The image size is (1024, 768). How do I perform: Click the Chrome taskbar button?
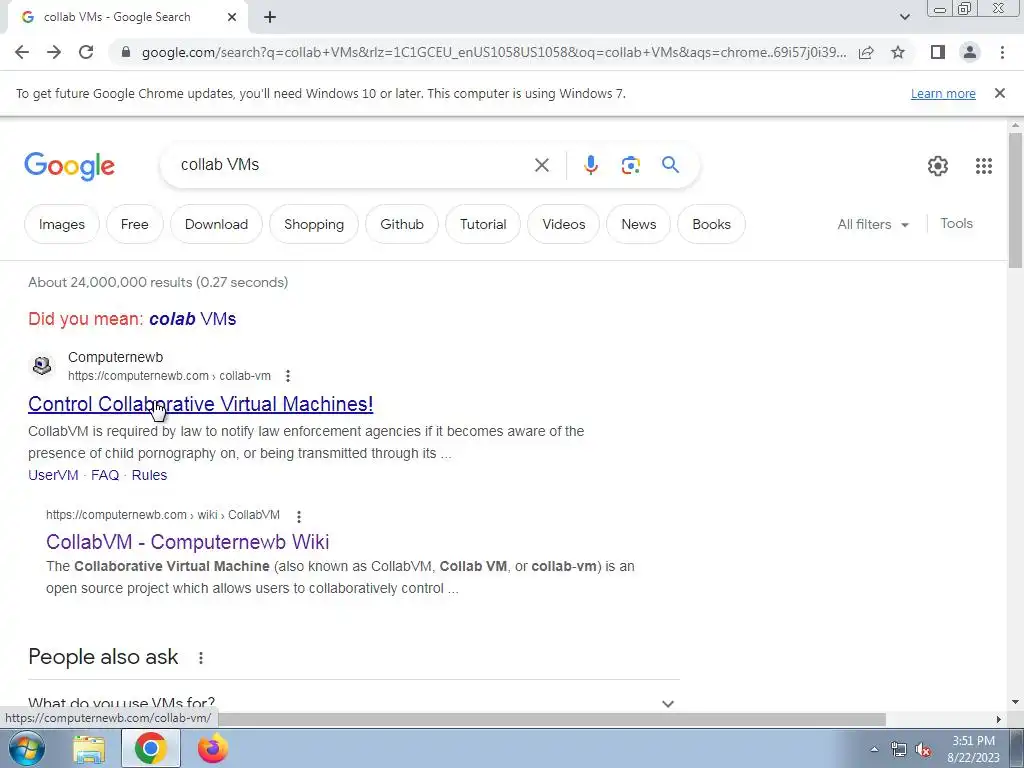(150, 748)
